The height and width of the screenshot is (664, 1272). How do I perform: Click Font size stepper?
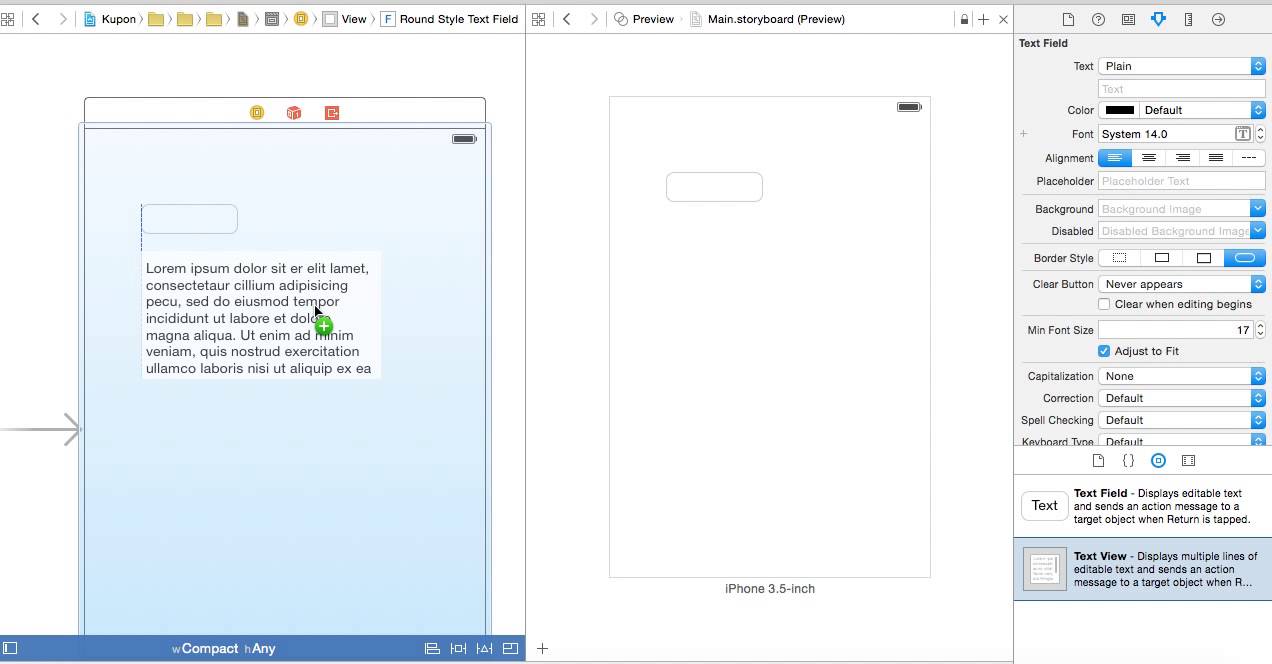1260,134
